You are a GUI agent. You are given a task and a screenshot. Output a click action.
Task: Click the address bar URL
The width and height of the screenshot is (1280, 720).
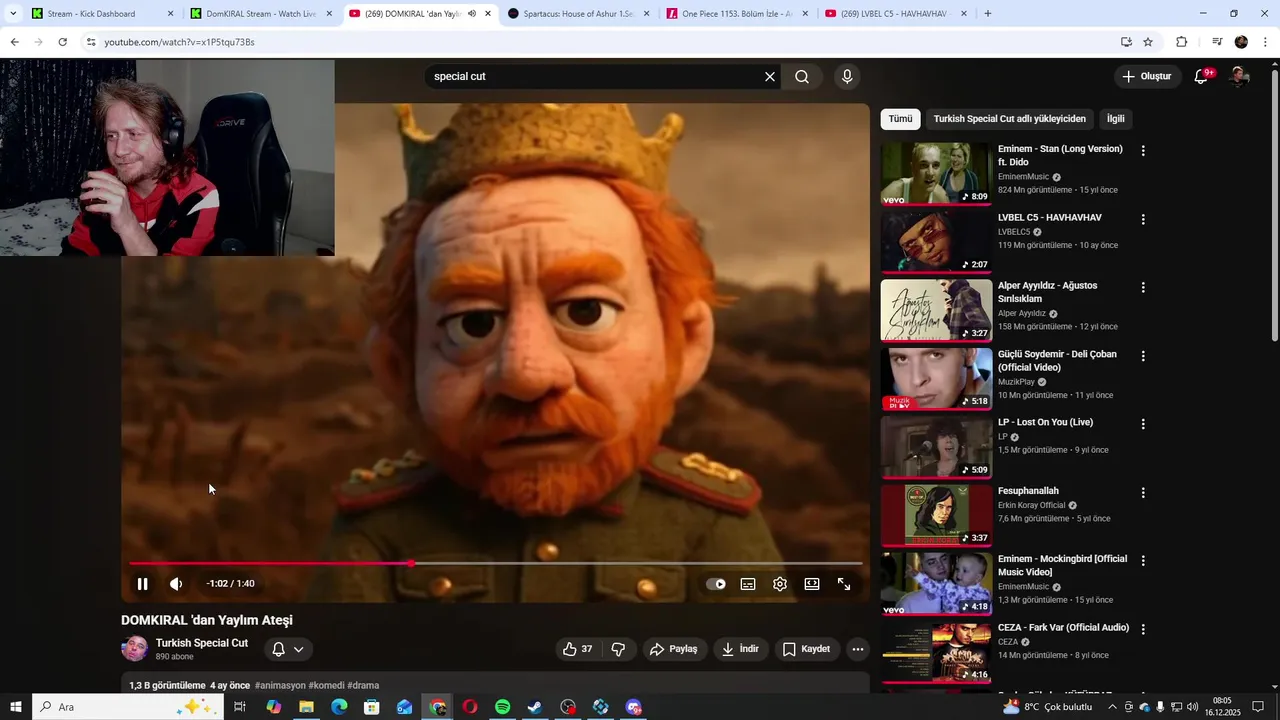[x=179, y=42]
